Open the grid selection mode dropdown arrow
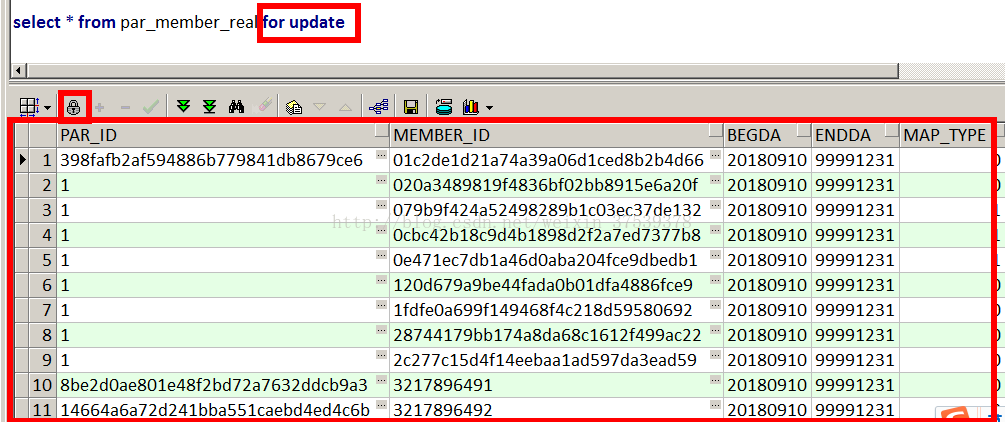1005x422 pixels. click(48, 108)
